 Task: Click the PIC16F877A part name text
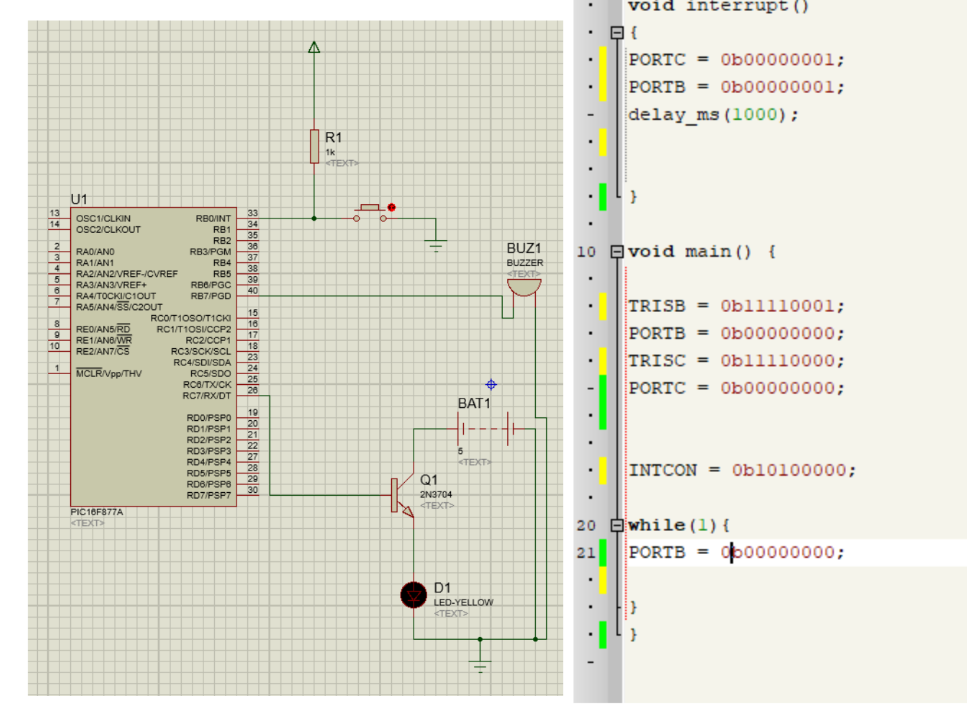click(97, 512)
